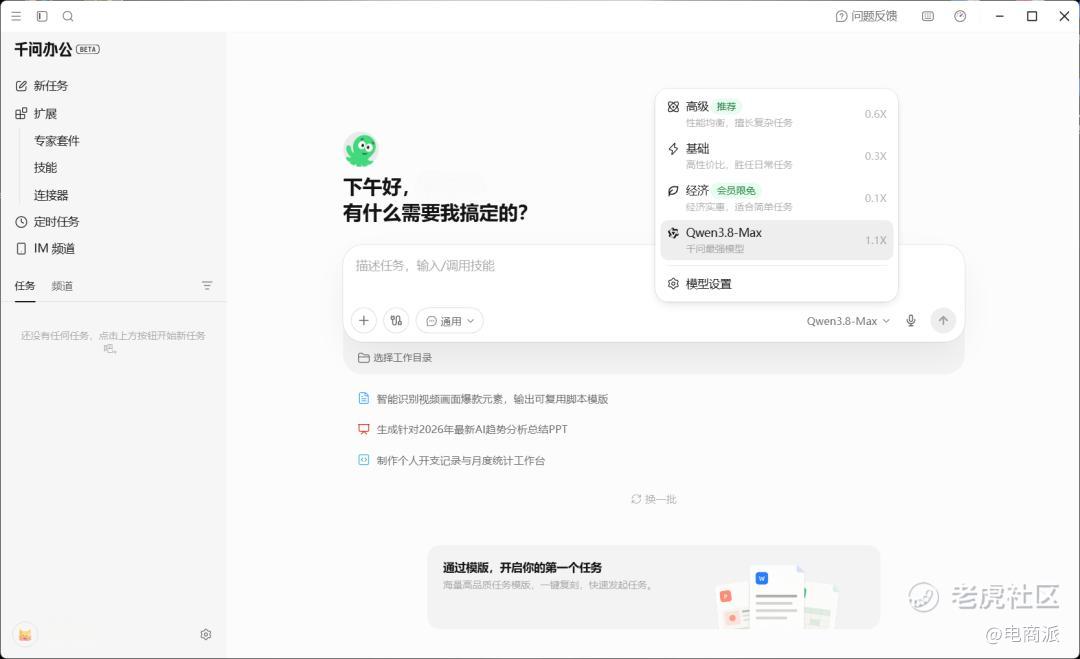Click the presentation icon beside PPT suggestion
Screen dimensions: 1080x659
(x=364, y=429)
